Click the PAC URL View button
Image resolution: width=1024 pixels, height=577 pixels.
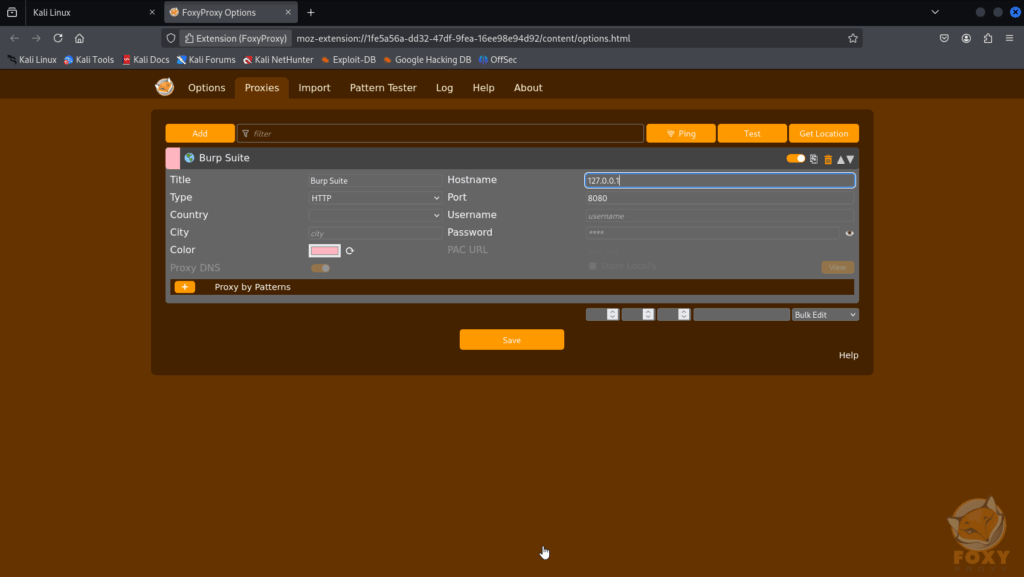click(x=837, y=268)
